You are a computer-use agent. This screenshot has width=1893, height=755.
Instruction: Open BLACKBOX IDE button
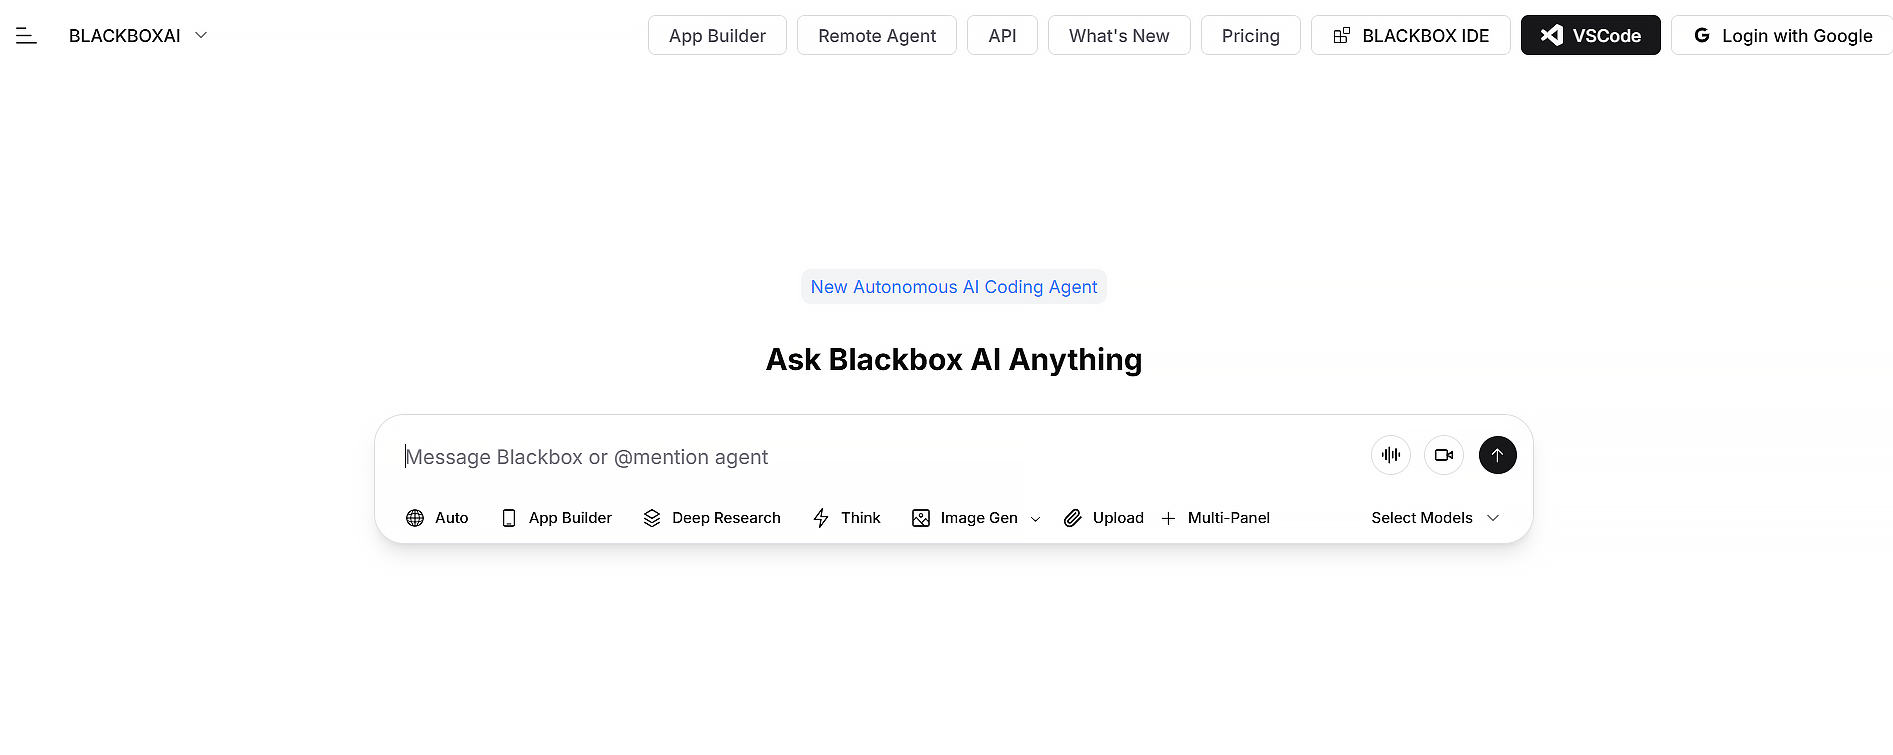pyautogui.click(x=1410, y=35)
